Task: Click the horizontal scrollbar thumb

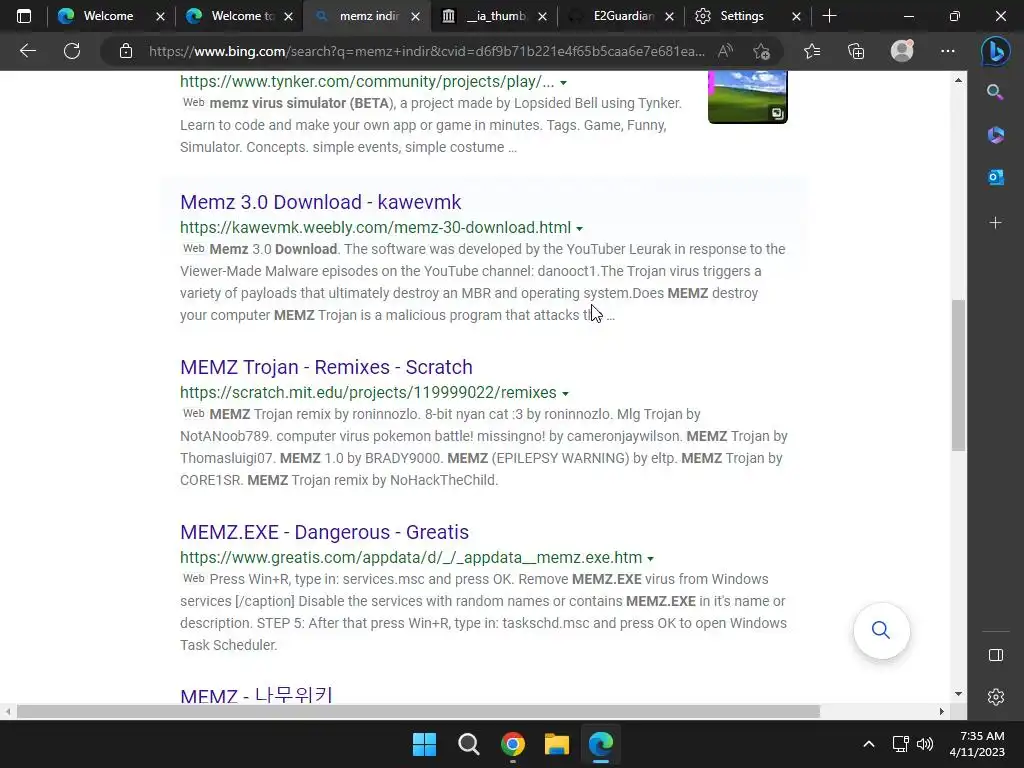Action: pyautogui.click(x=418, y=711)
